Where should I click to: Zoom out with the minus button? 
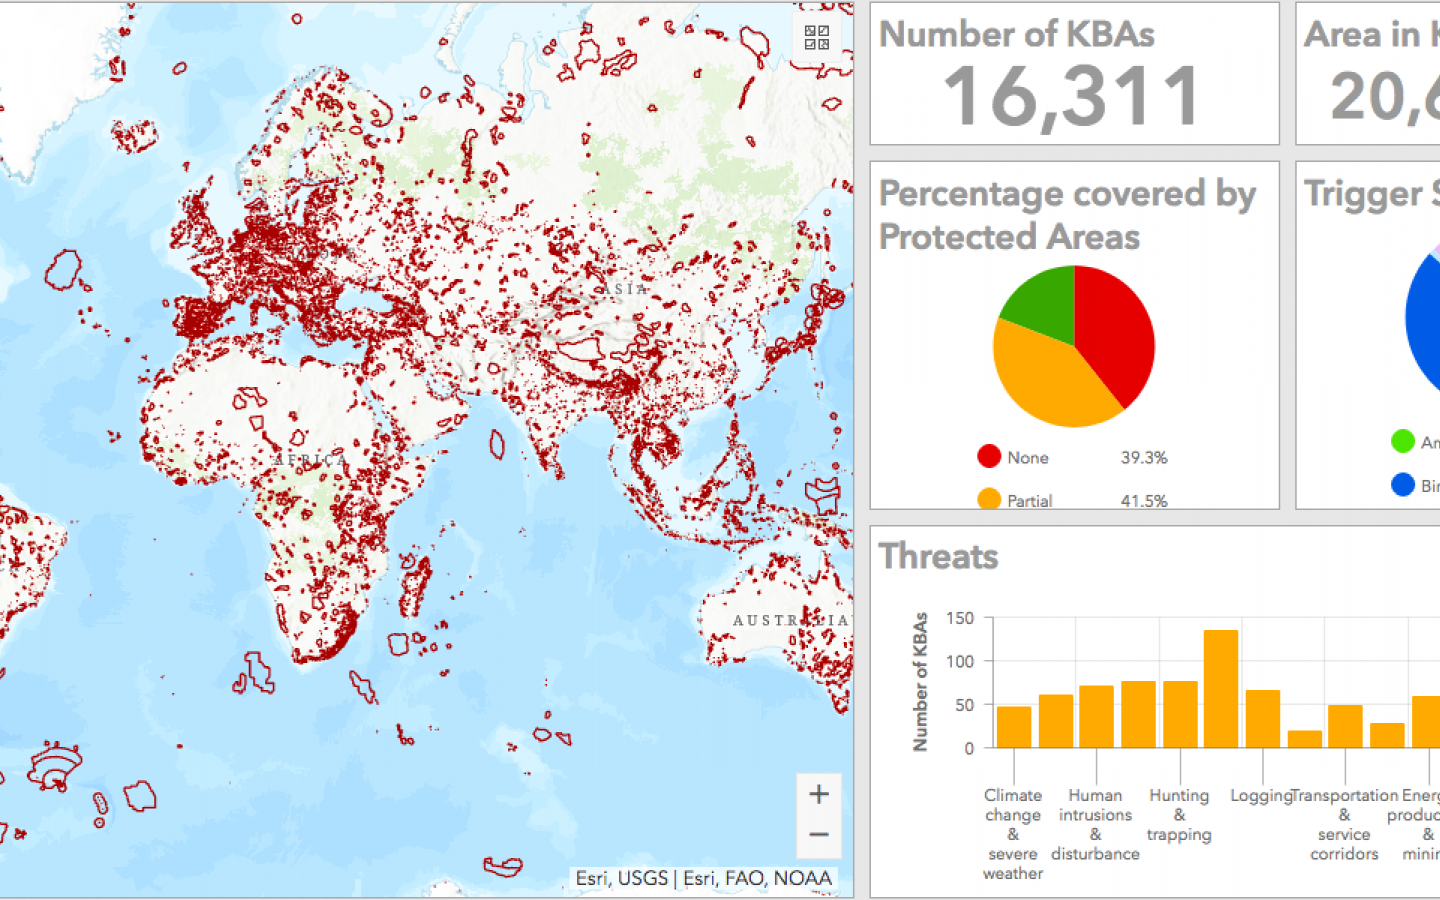click(x=819, y=835)
